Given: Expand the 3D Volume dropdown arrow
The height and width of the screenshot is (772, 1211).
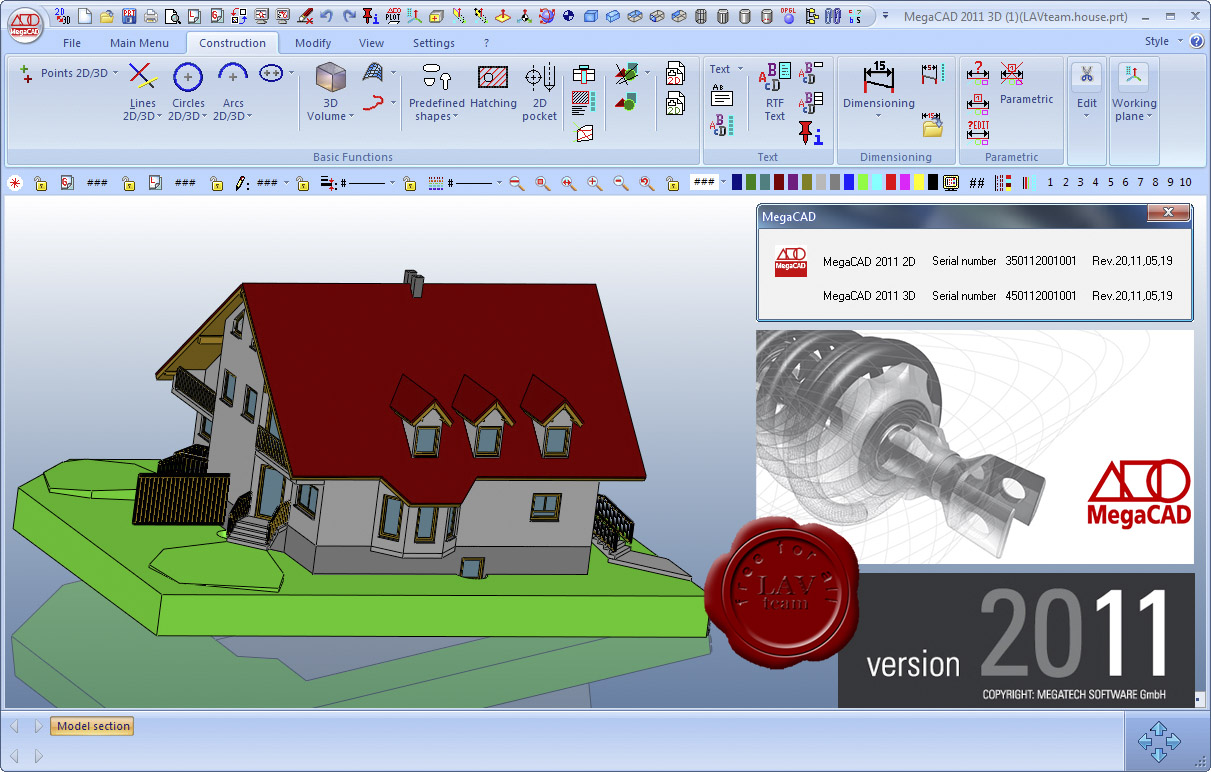Looking at the screenshot, I should (352, 117).
